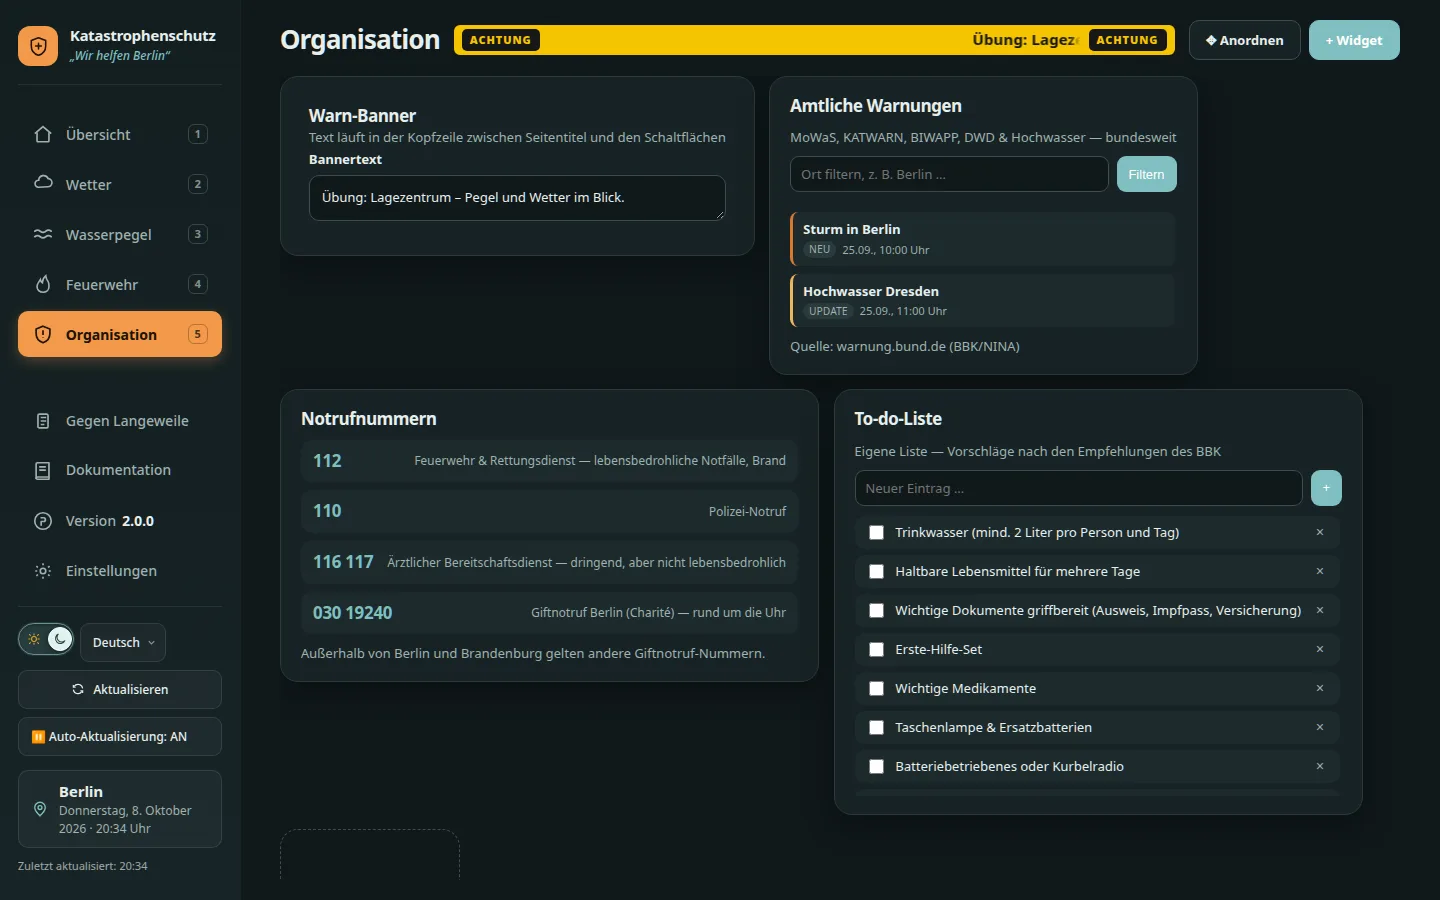Click the Katastrophenschutz shield logo icon
Image resolution: width=1440 pixels, height=900 pixels.
(x=38, y=46)
